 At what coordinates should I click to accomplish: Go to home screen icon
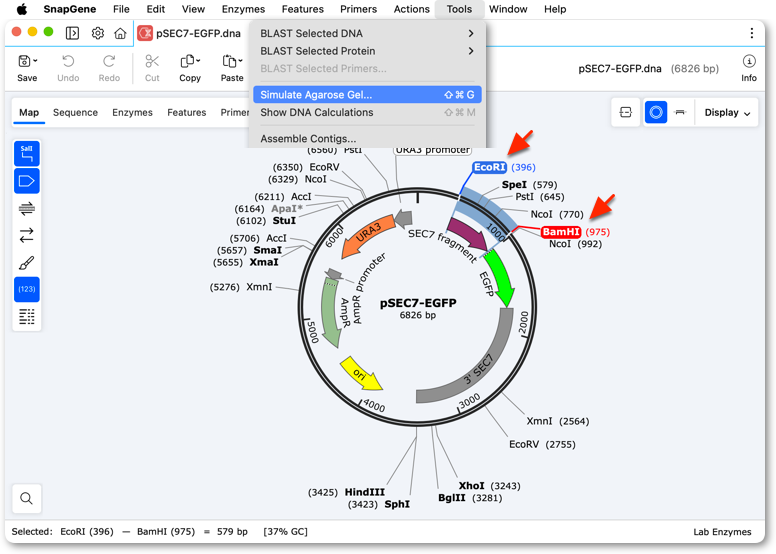[x=120, y=33]
